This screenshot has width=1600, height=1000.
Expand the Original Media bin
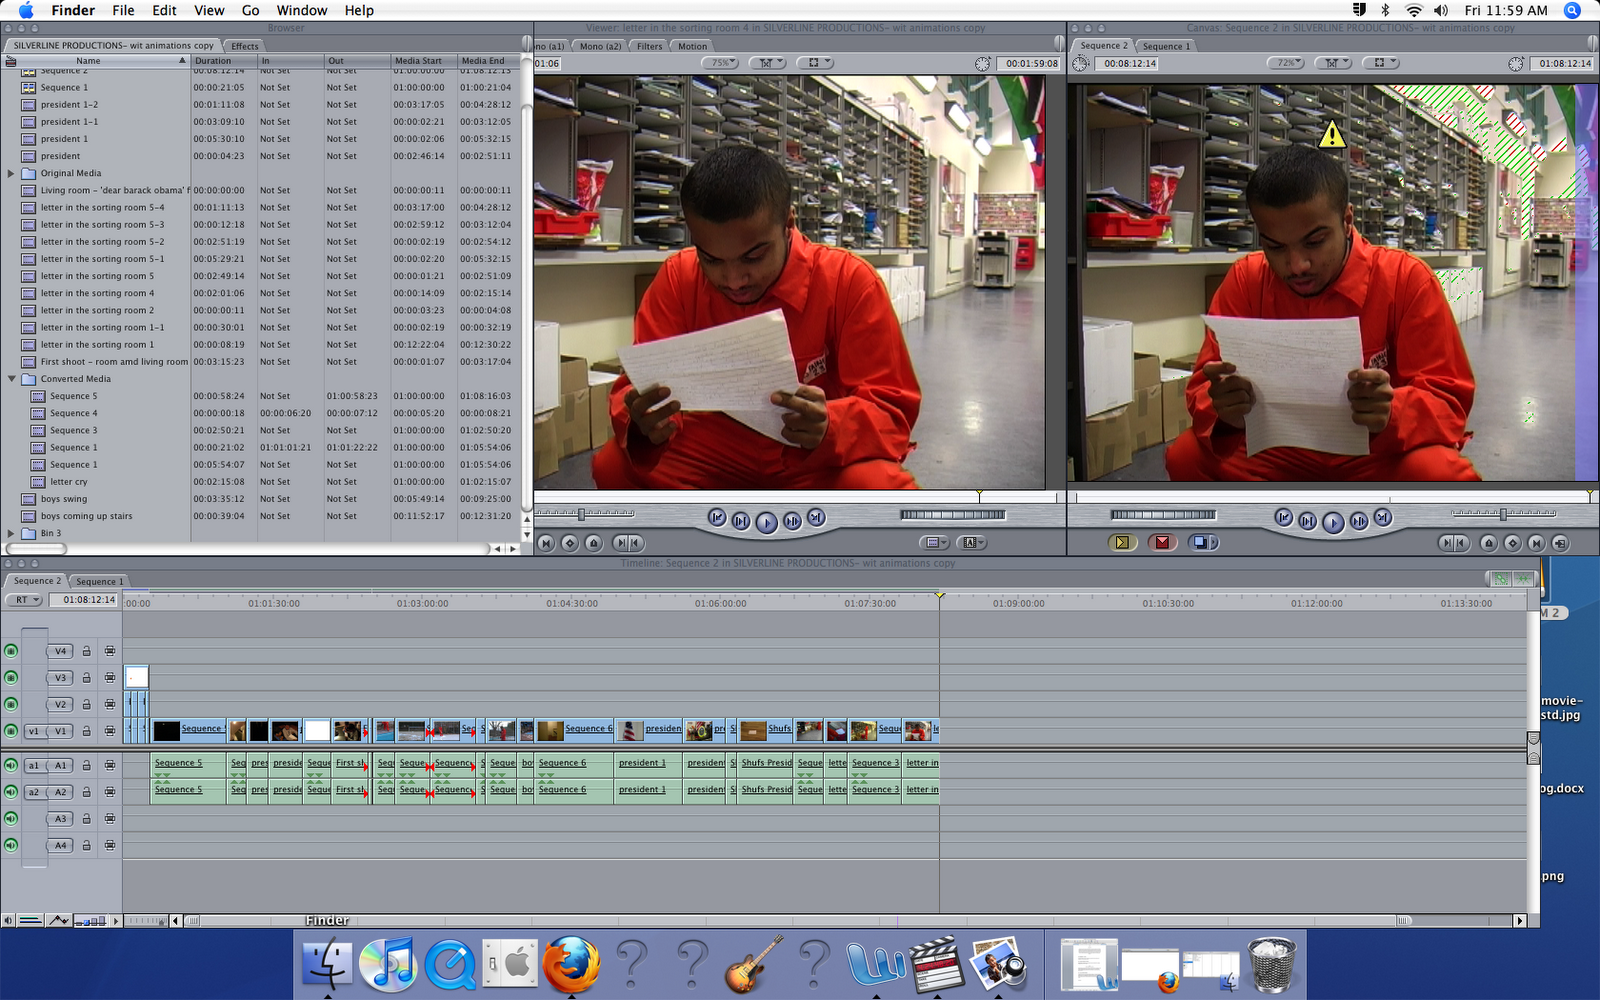tap(11, 173)
